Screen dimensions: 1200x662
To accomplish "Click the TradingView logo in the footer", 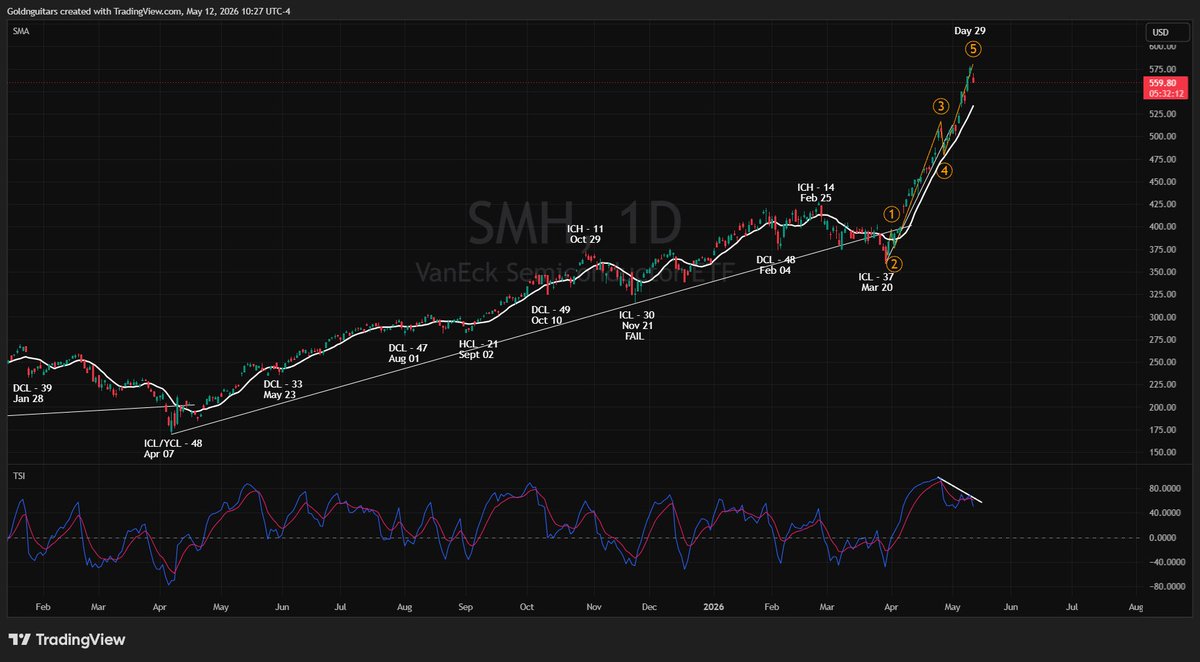I will coord(67,640).
